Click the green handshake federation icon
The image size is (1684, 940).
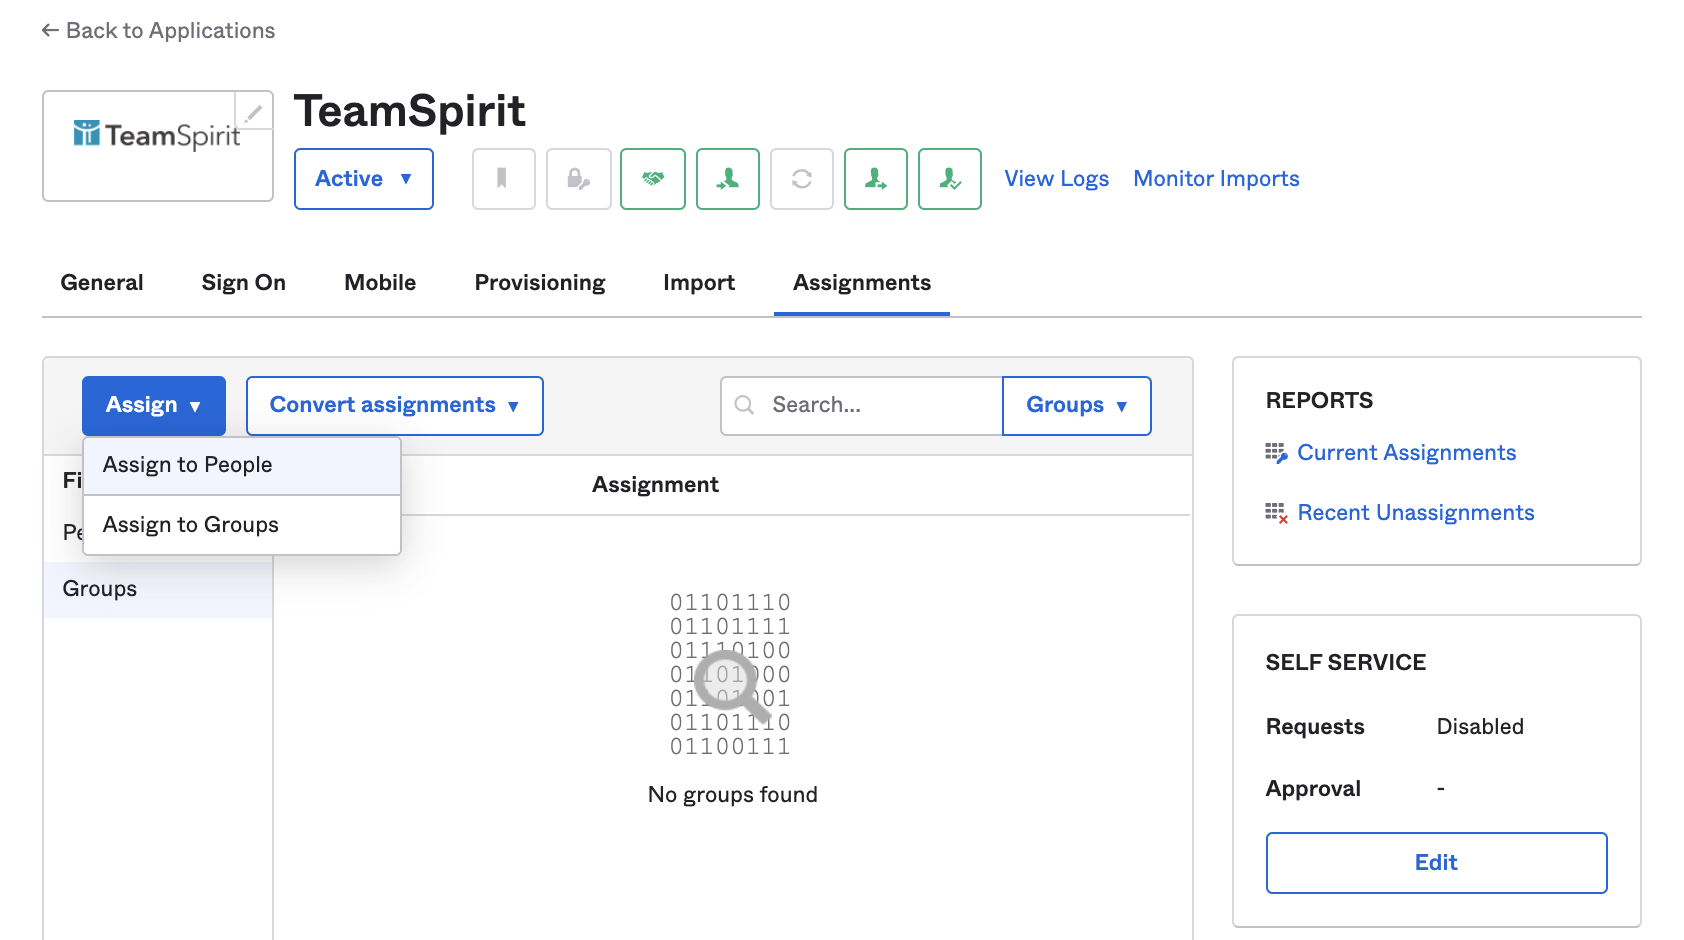[x=652, y=179]
